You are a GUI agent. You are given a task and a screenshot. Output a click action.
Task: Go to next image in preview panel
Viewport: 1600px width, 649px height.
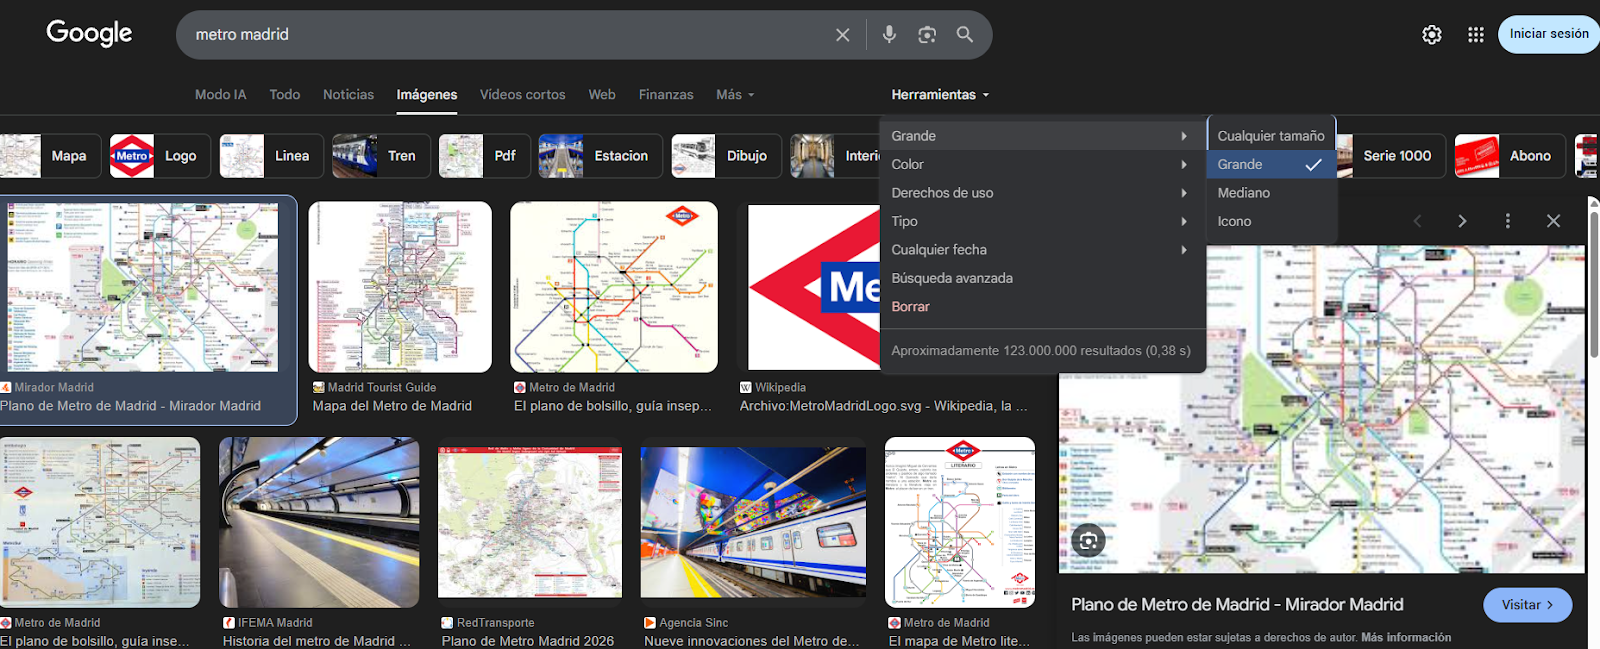point(1461,221)
